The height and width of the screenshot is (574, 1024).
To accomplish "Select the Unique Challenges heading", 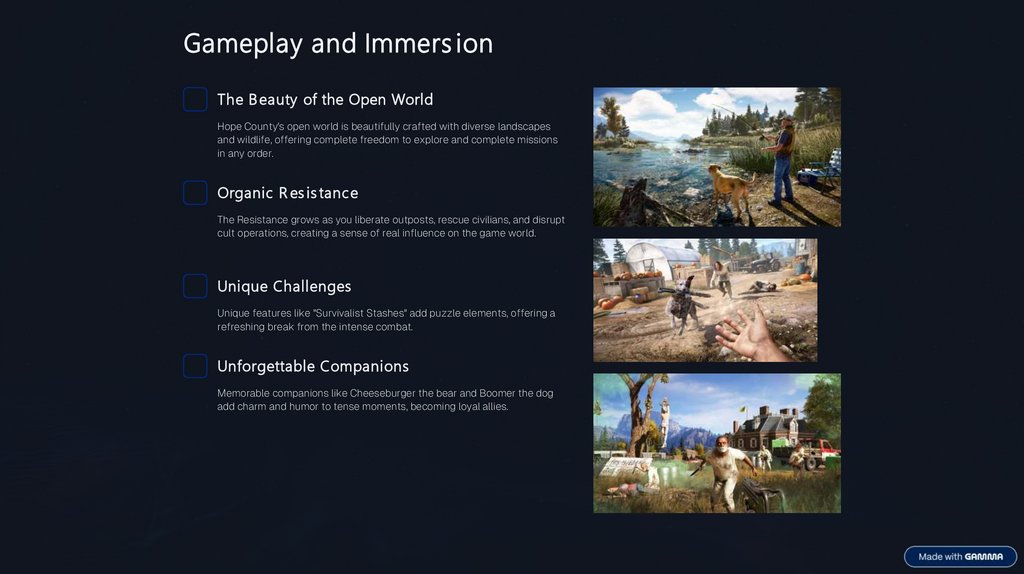I will 284,286.
